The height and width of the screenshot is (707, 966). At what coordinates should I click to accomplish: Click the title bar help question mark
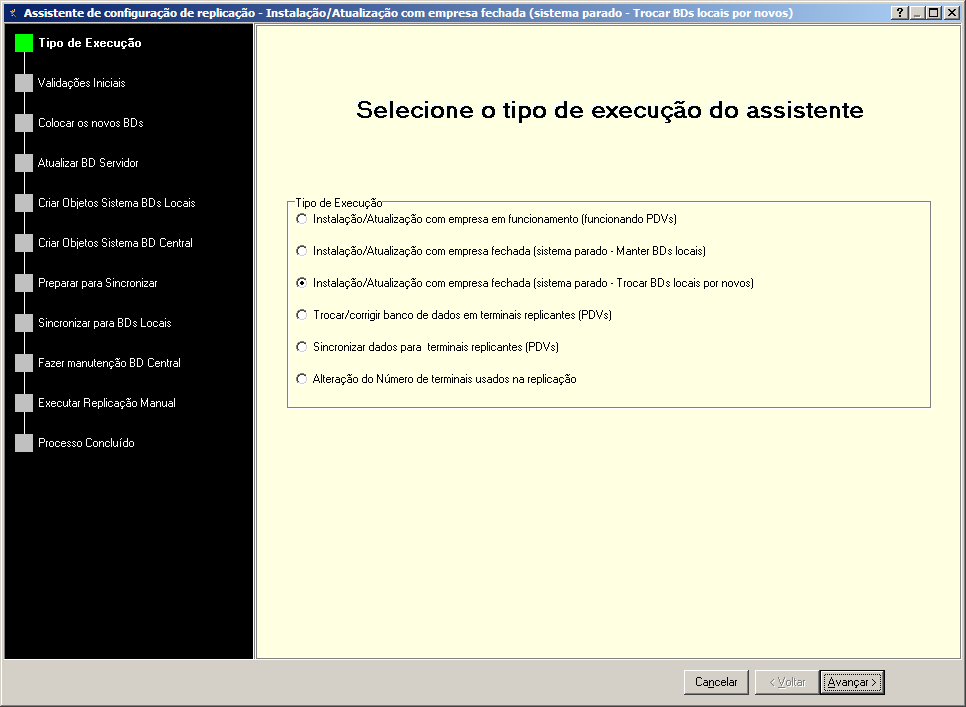point(900,13)
